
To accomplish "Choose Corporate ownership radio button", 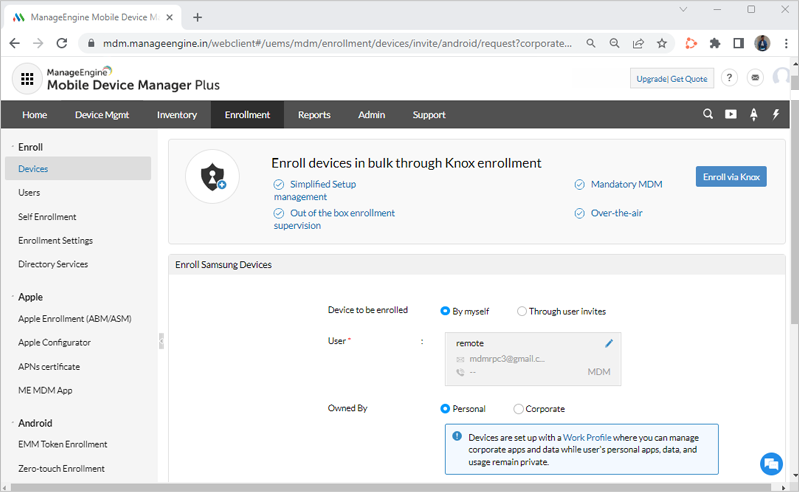I will (518, 409).
